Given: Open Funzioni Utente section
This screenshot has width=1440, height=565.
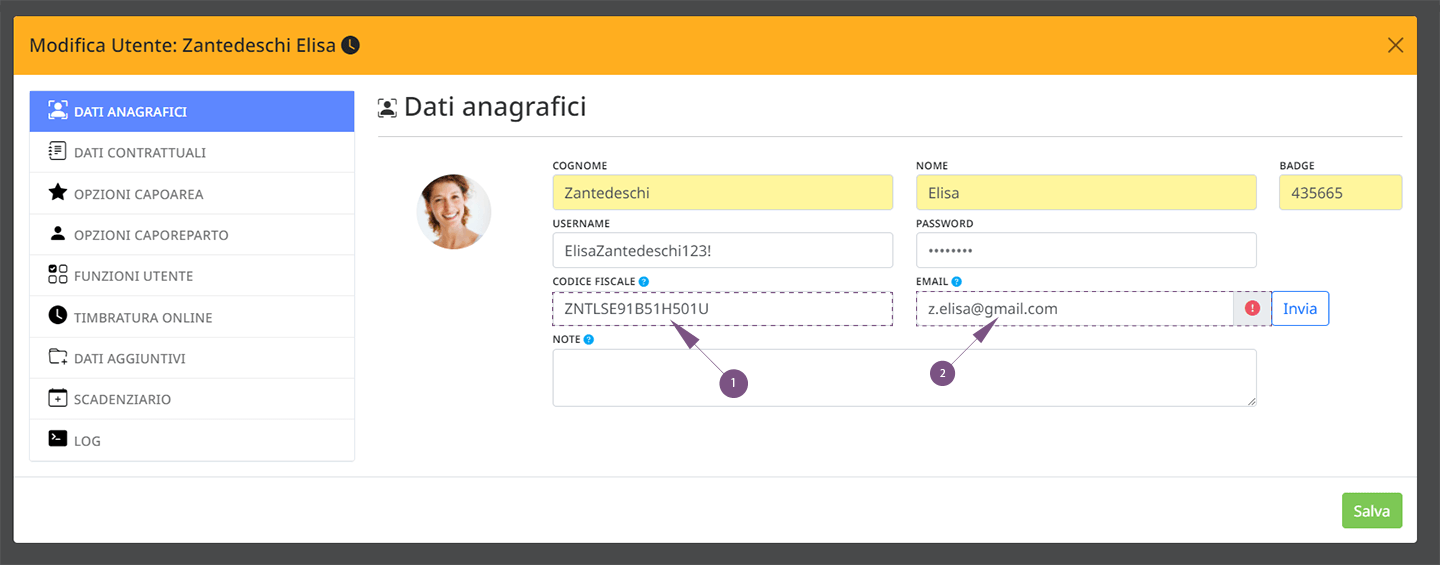Looking at the screenshot, I should pyautogui.click(x=192, y=275).
